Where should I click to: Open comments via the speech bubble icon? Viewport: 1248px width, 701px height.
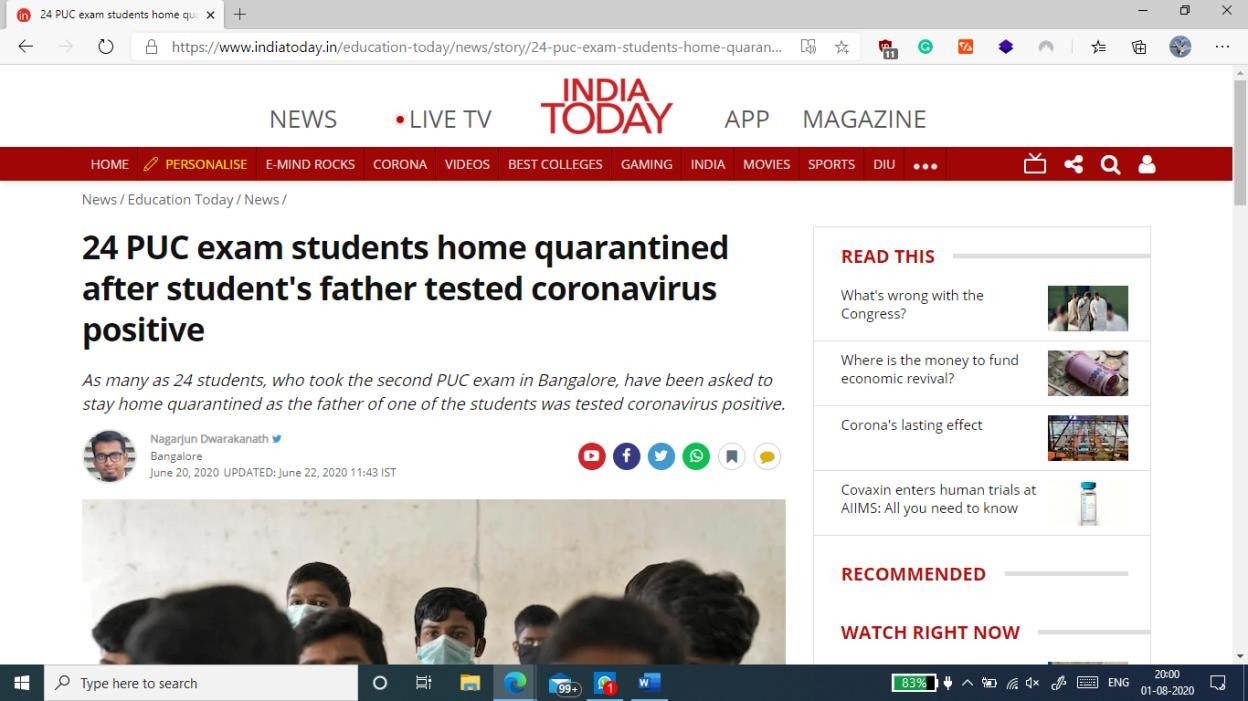pyautogui.click(x=767, y=457)
